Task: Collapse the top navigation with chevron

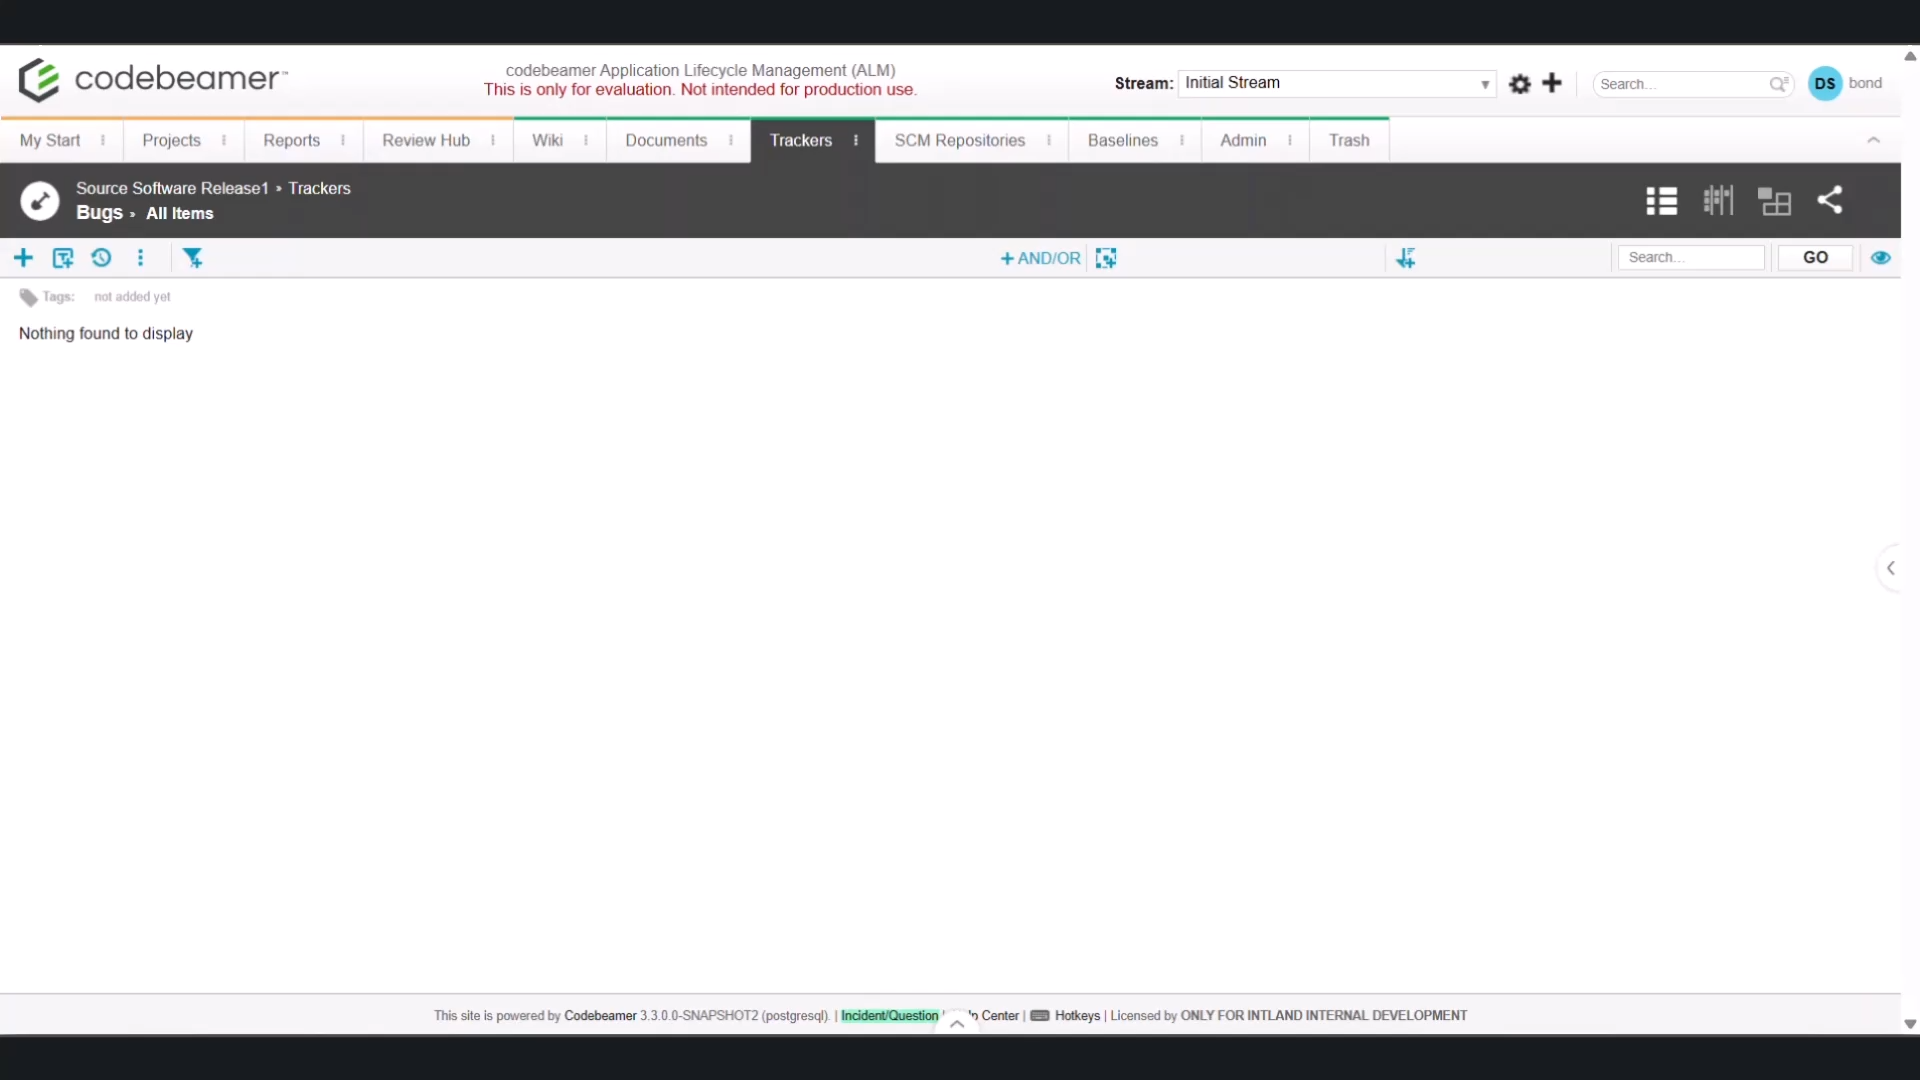Action: pos(1874,141)
